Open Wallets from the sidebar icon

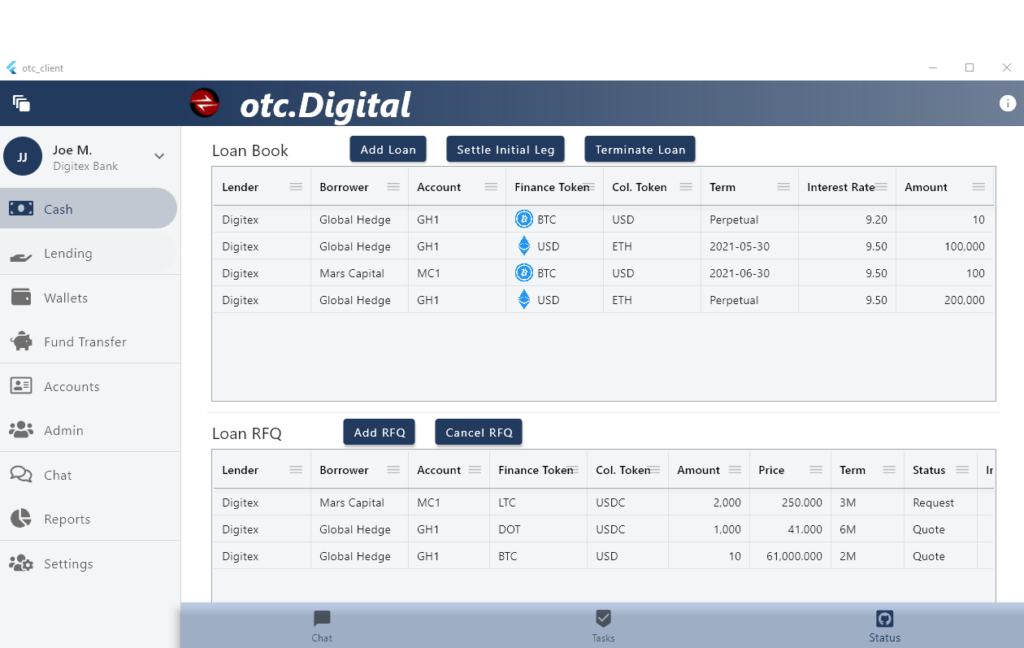coord(22,297)
